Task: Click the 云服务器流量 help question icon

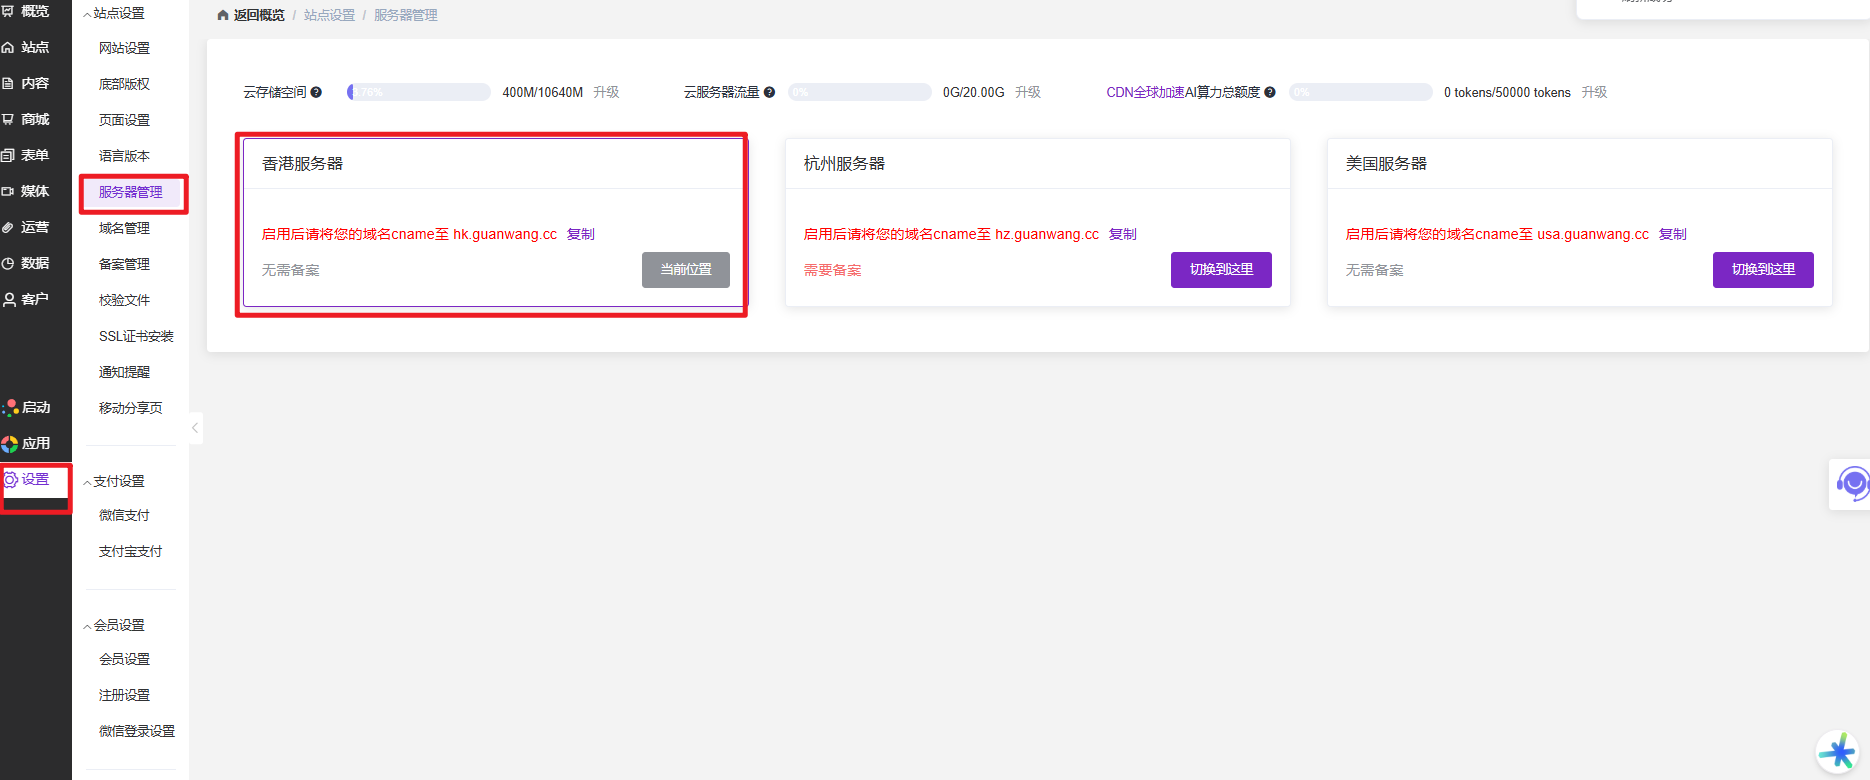Action: 769,92
